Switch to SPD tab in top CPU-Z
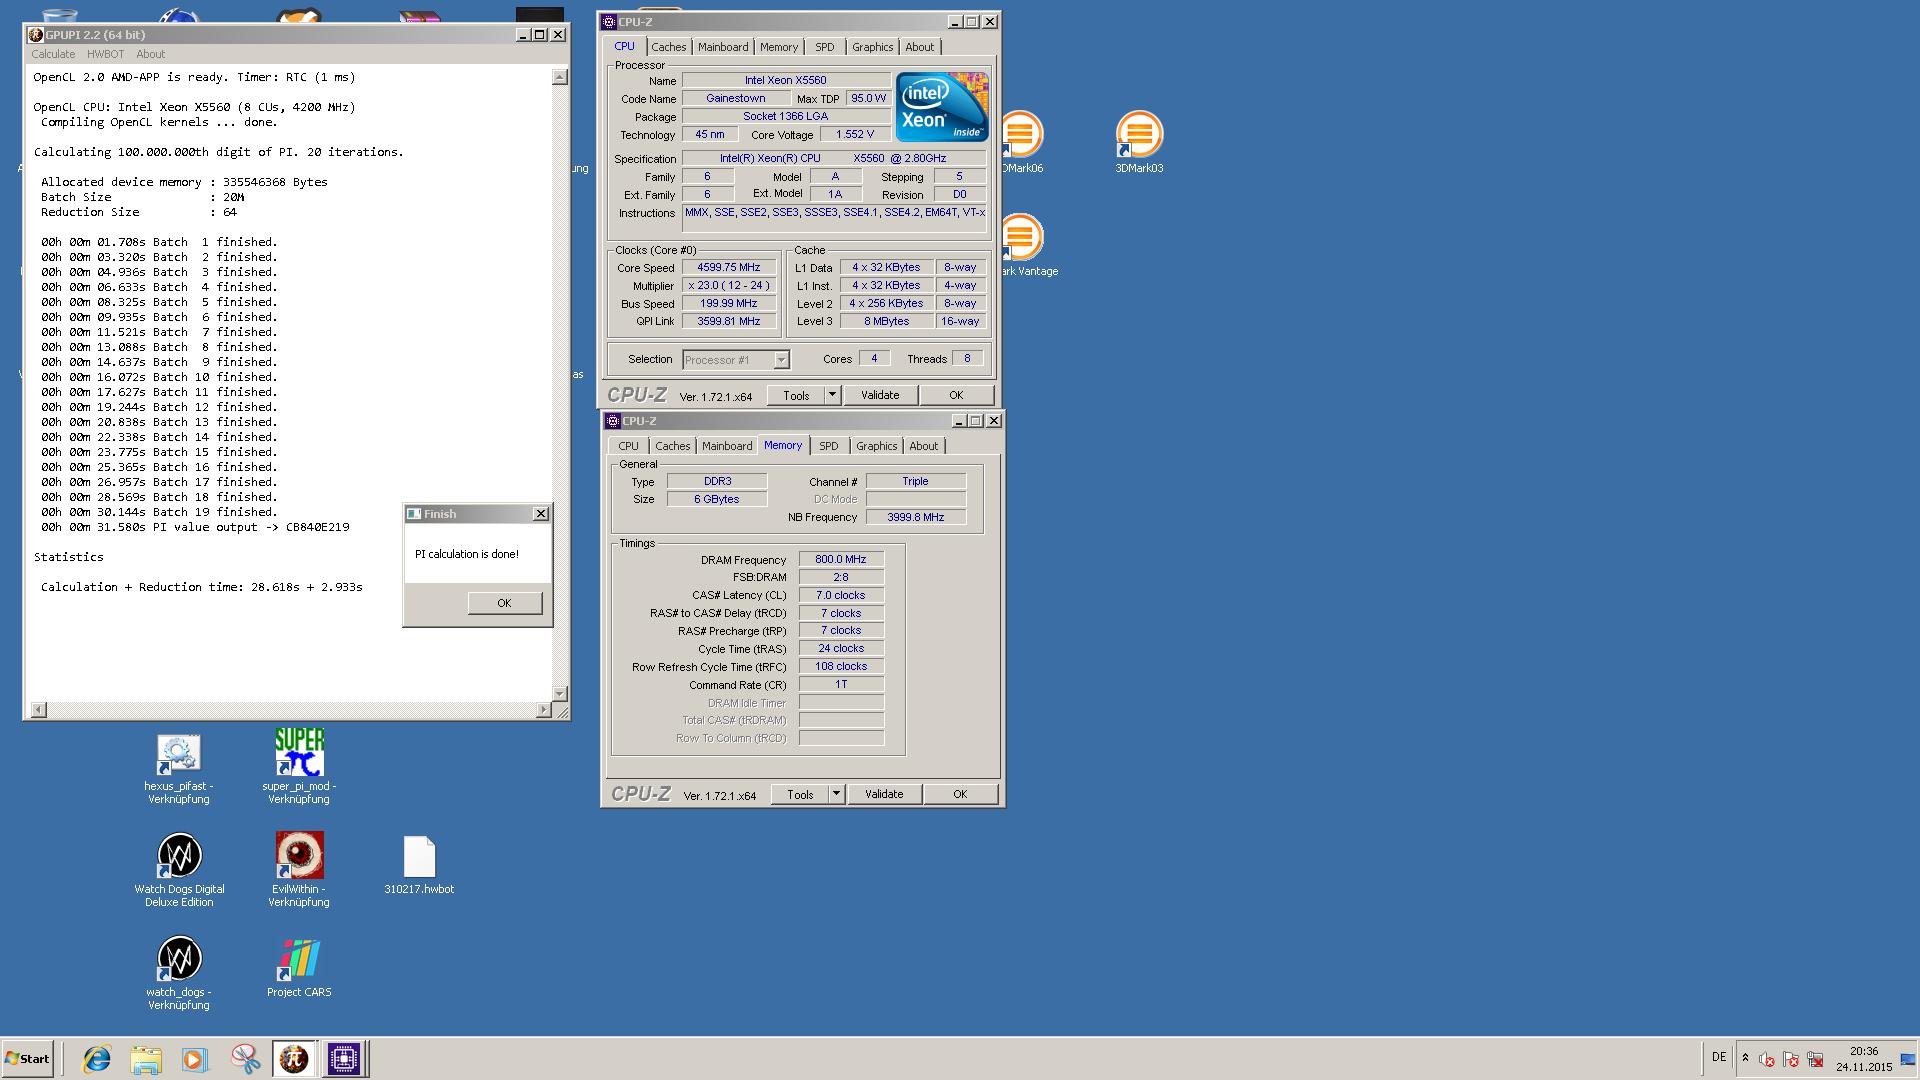 [x=825, y=47]
